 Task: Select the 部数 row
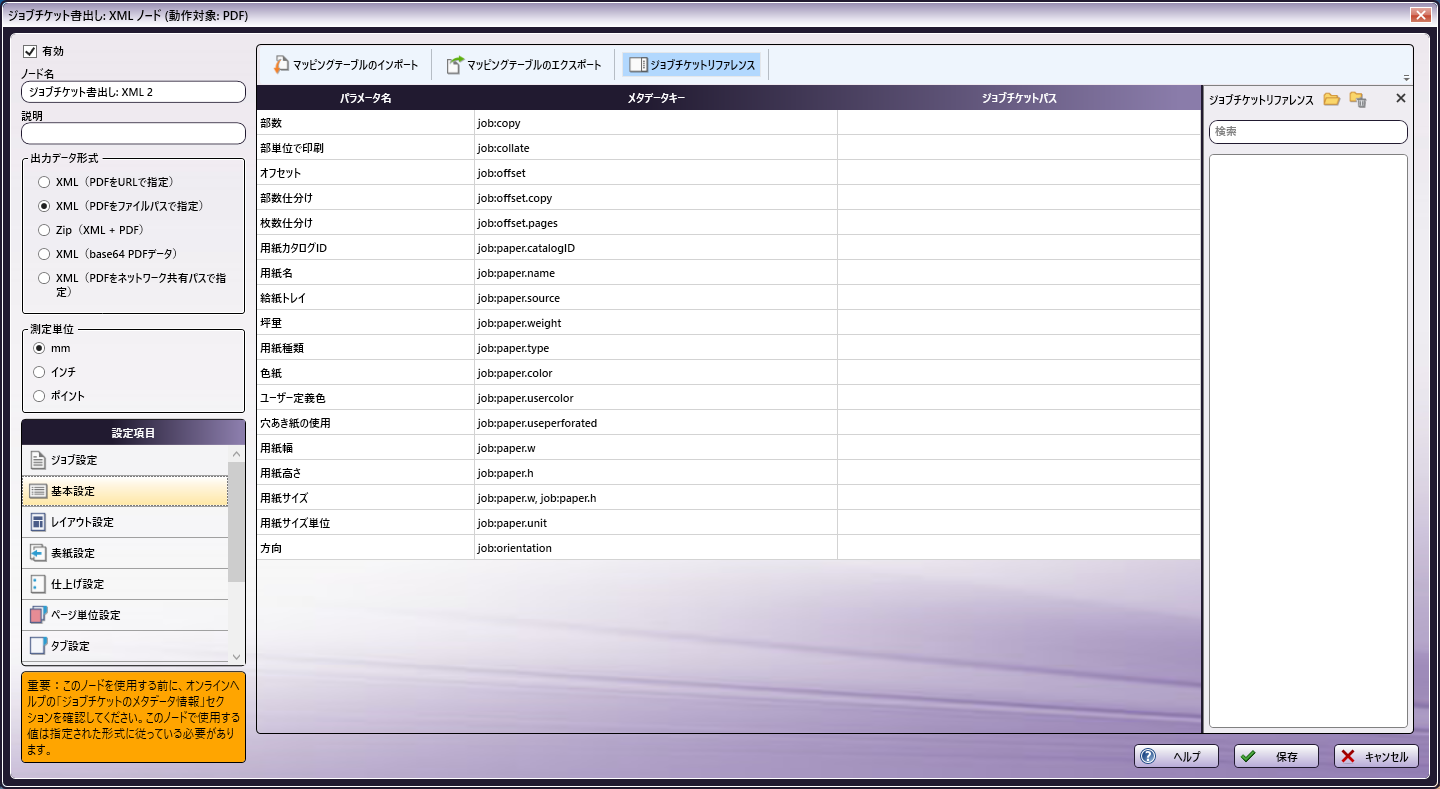(729, 123)
